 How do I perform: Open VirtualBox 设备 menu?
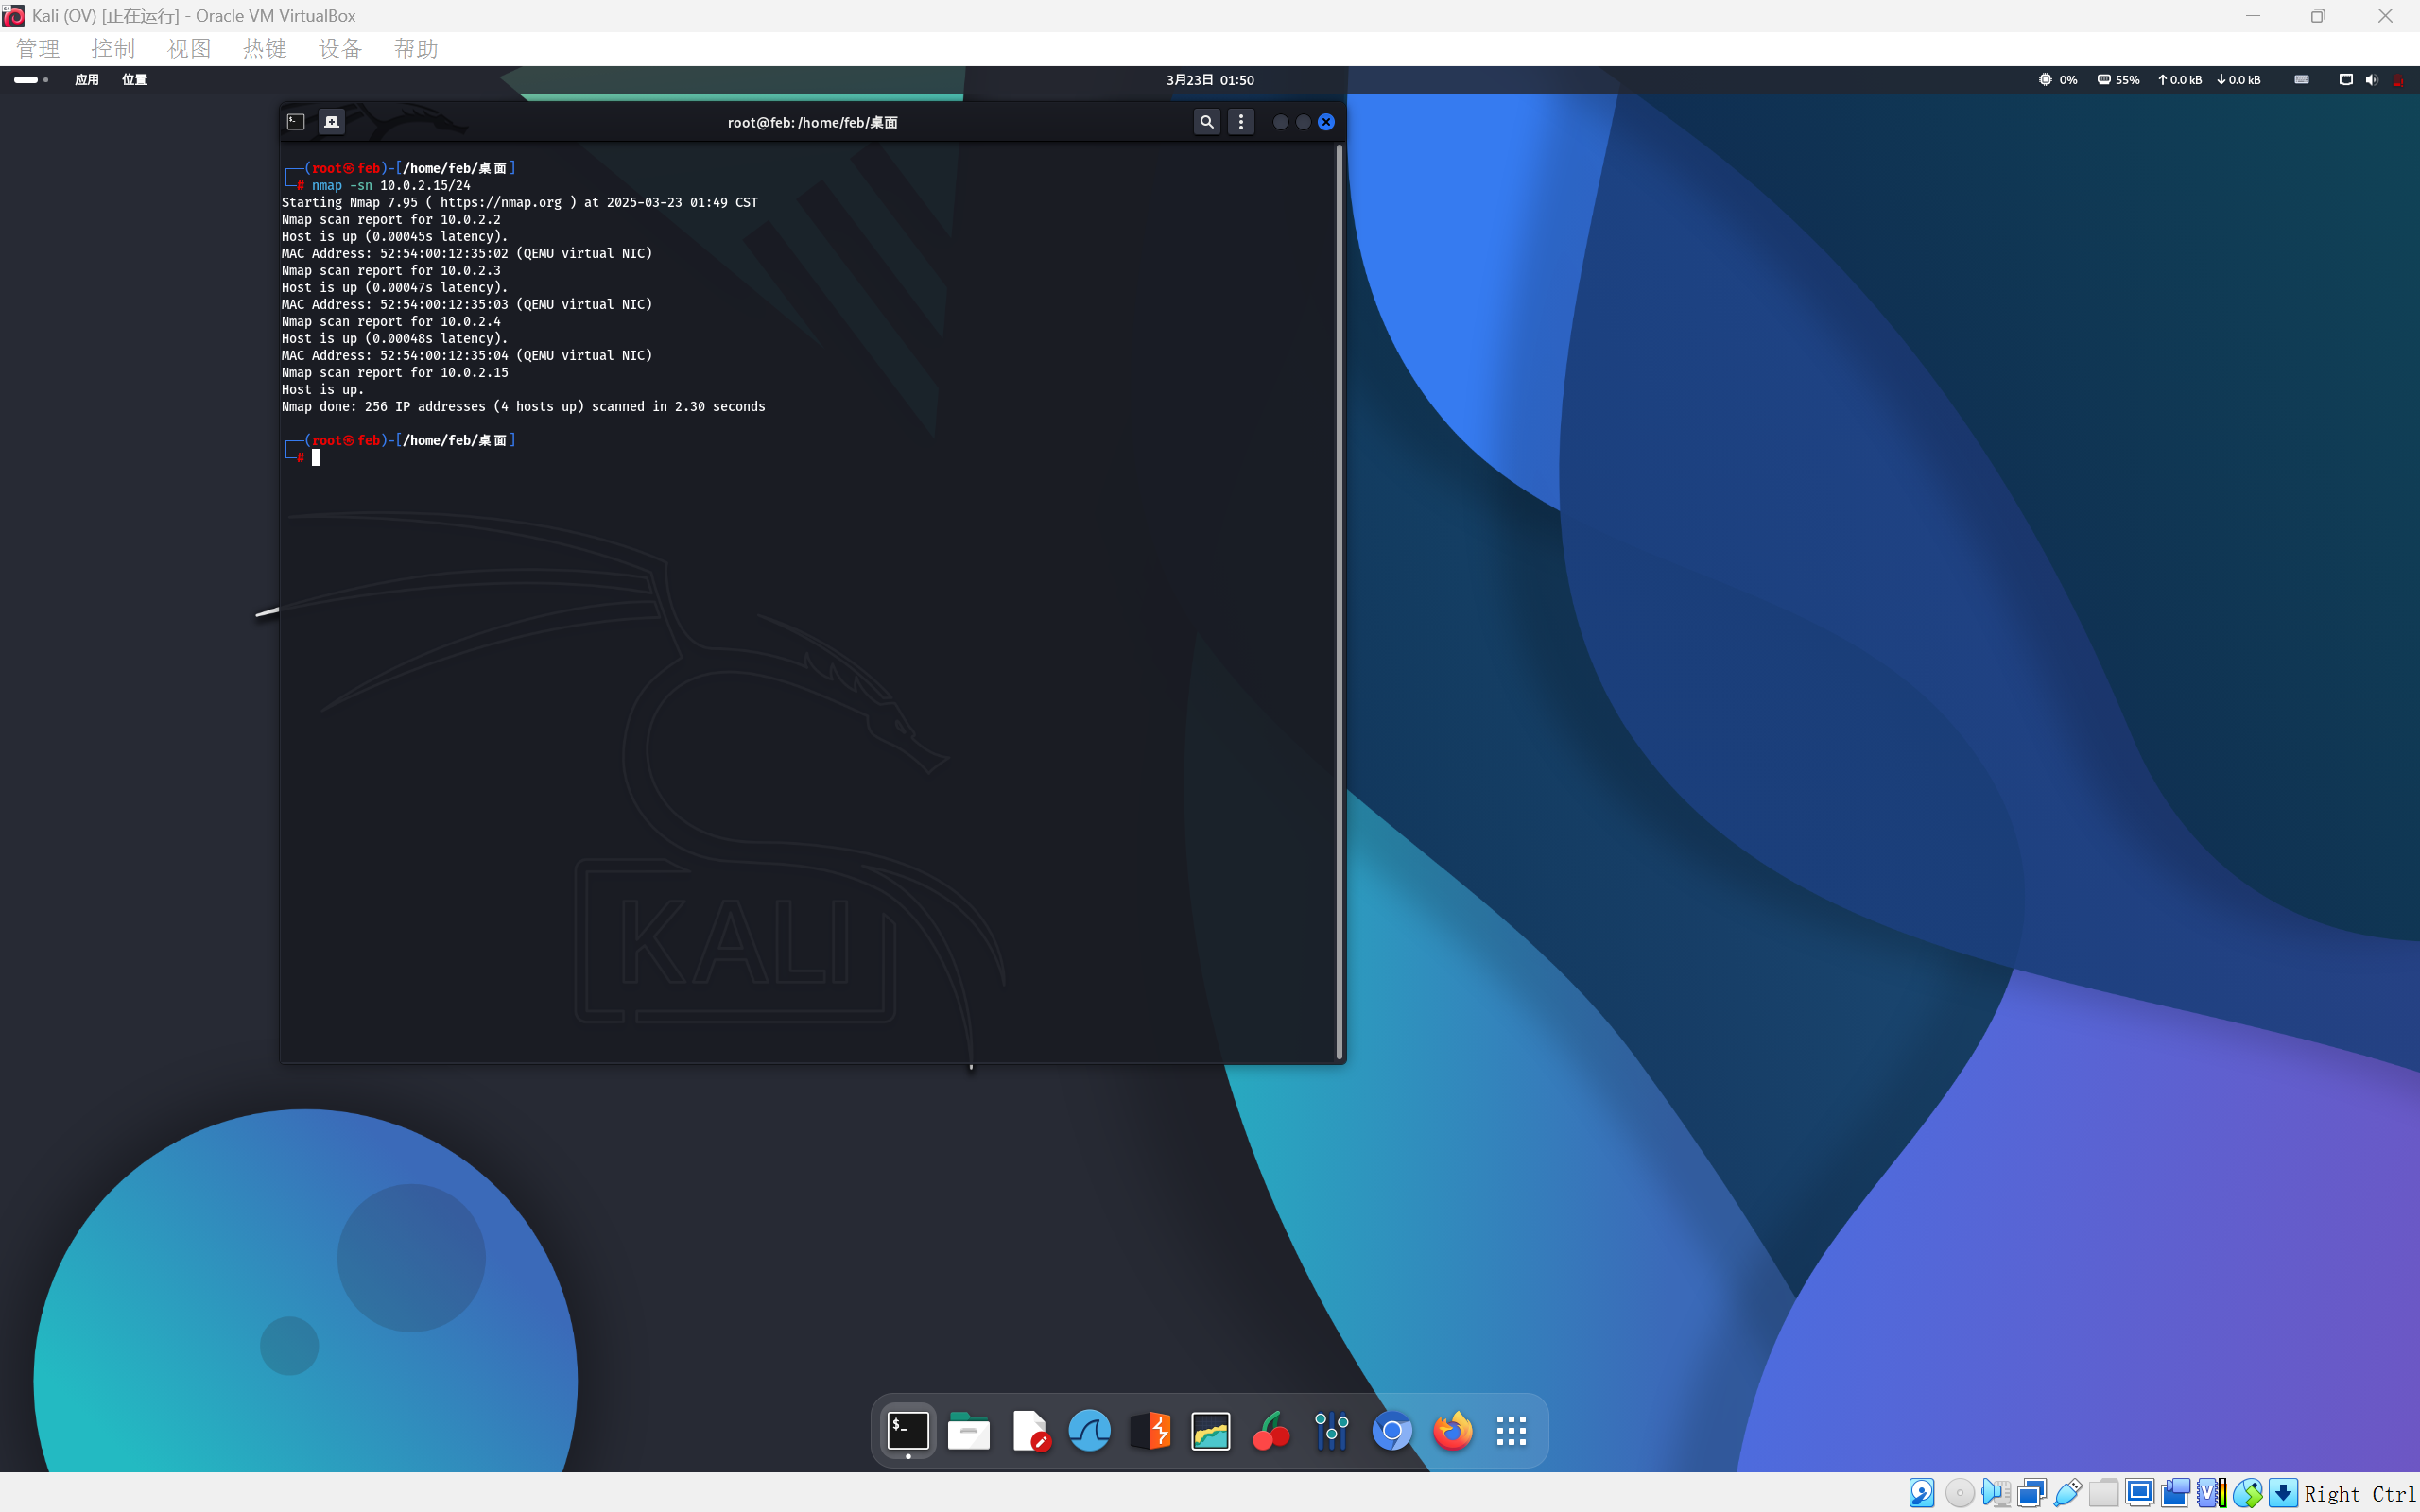[340, 48]
